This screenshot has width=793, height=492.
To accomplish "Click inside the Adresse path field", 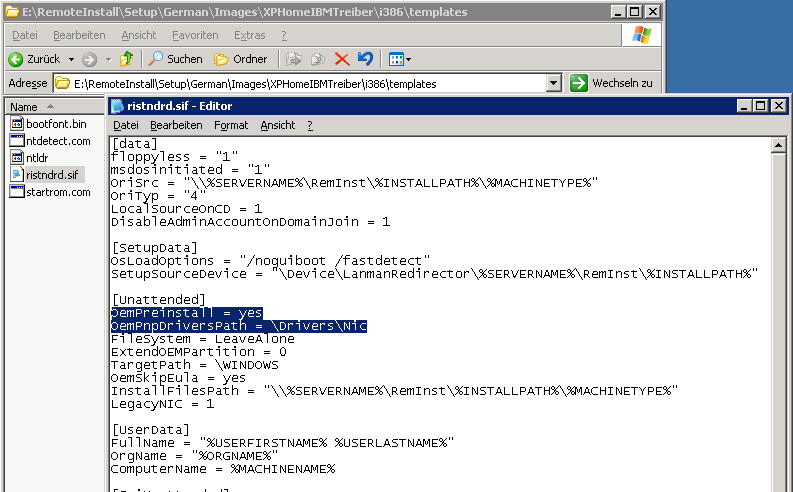I will click(x=300, y=83).
